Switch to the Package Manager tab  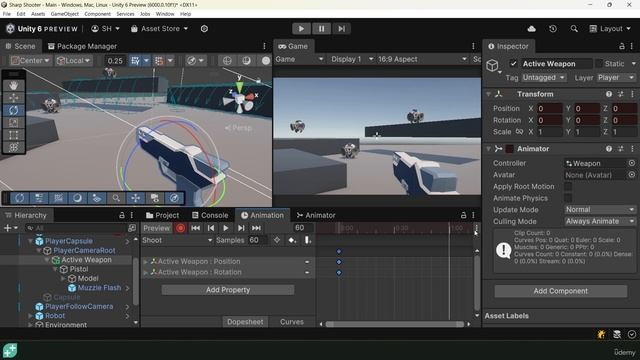pyautogui.click(x=82, y=46)
